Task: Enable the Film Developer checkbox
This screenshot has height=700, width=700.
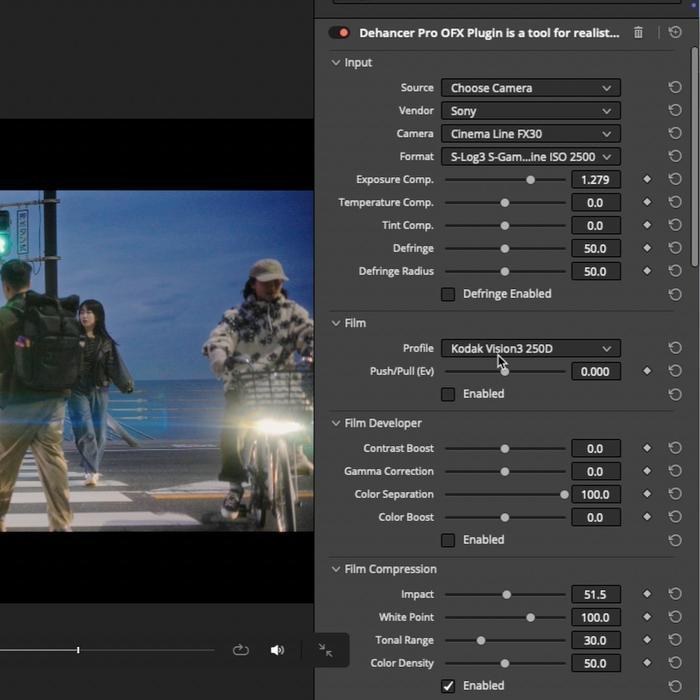Action: tap(448, 540)
